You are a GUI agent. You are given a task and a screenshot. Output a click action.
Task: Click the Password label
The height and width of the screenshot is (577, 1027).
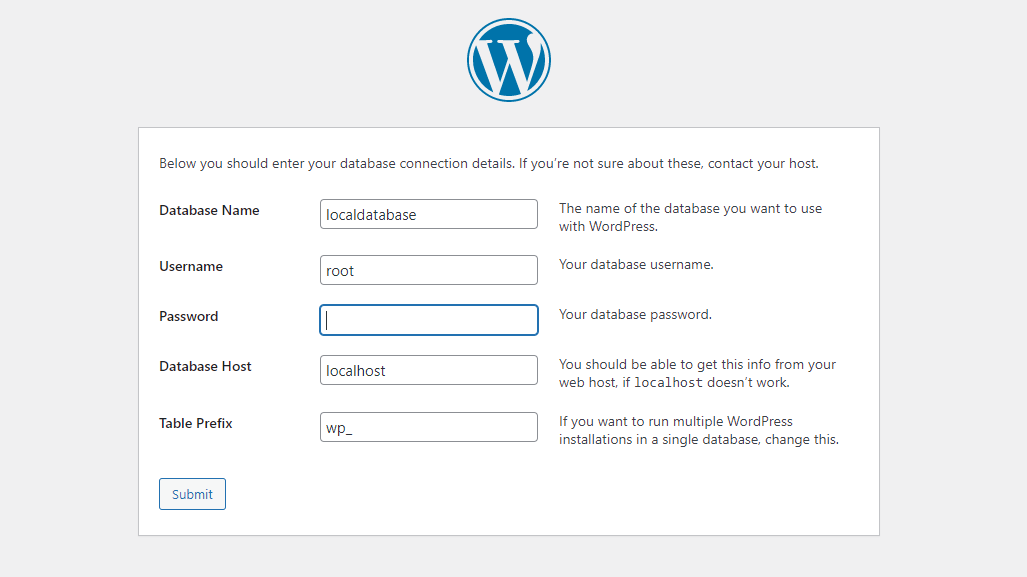(189, 316)
